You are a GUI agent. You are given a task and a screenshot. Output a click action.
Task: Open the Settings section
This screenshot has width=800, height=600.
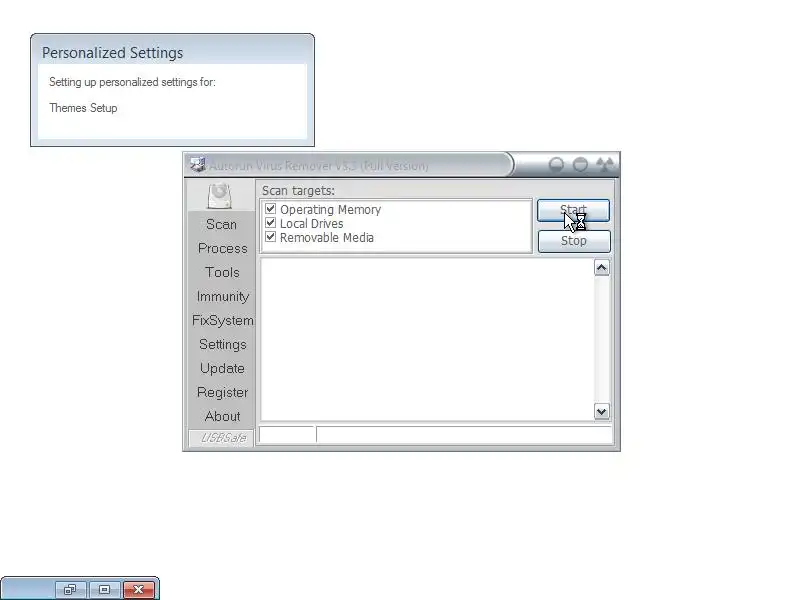point(222,344)
